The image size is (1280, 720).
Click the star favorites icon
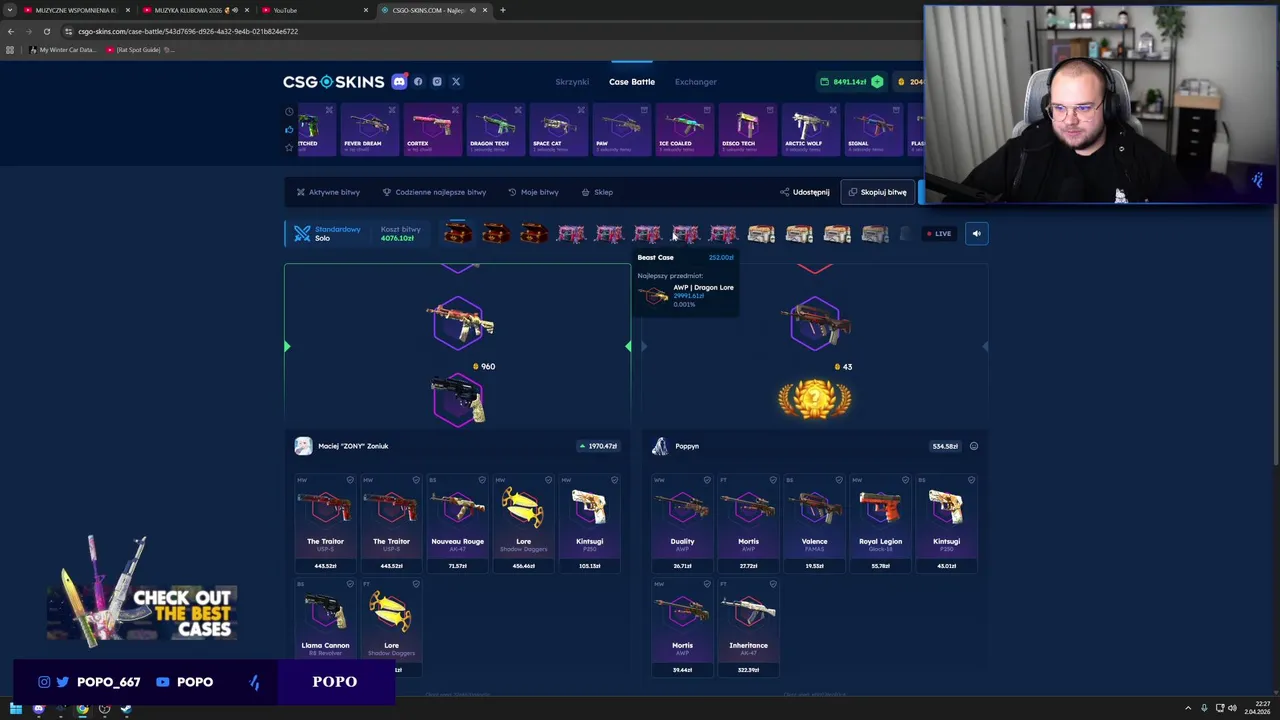[x=289, y=147]
